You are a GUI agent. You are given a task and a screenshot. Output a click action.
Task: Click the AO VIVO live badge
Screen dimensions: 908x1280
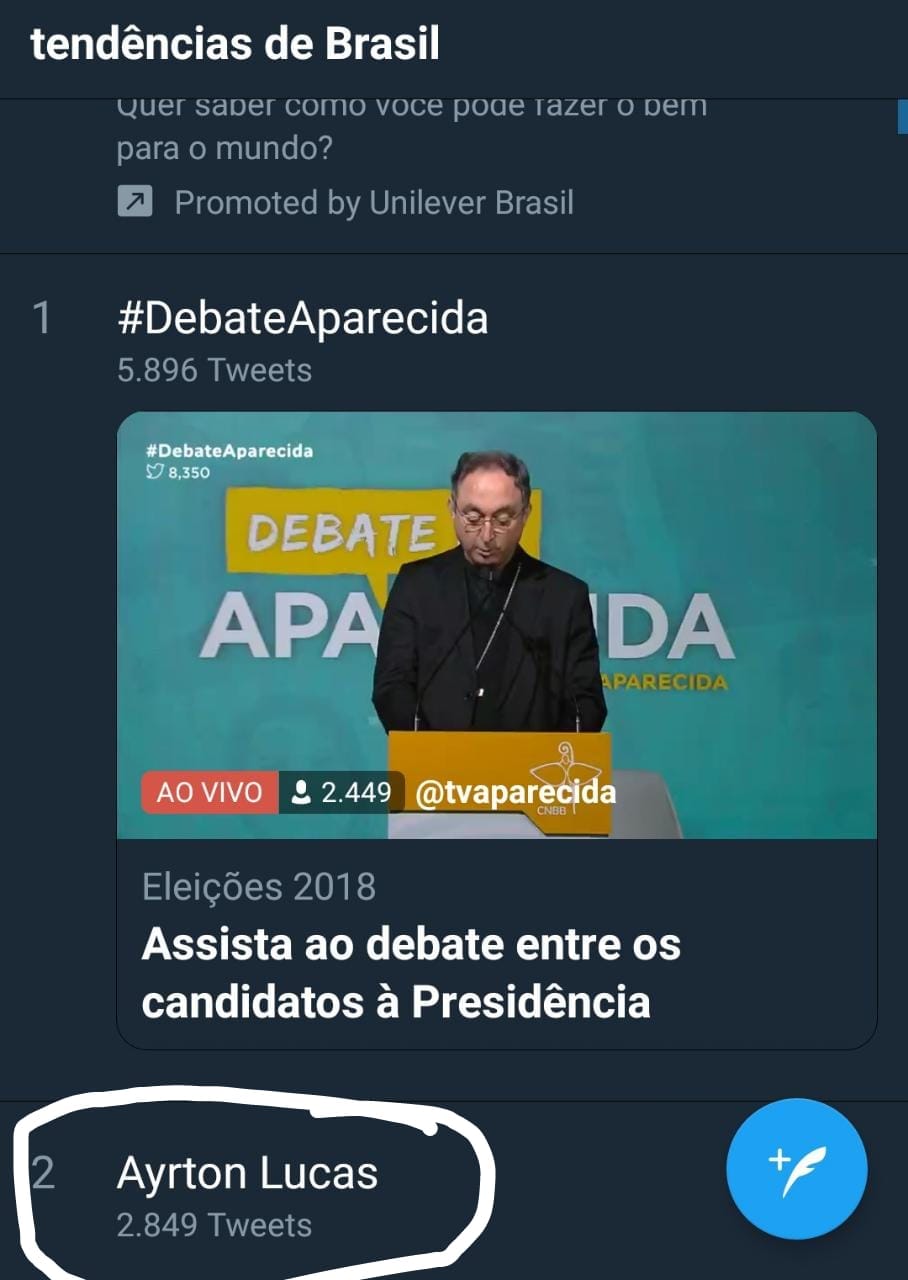[x=210, y=793]
